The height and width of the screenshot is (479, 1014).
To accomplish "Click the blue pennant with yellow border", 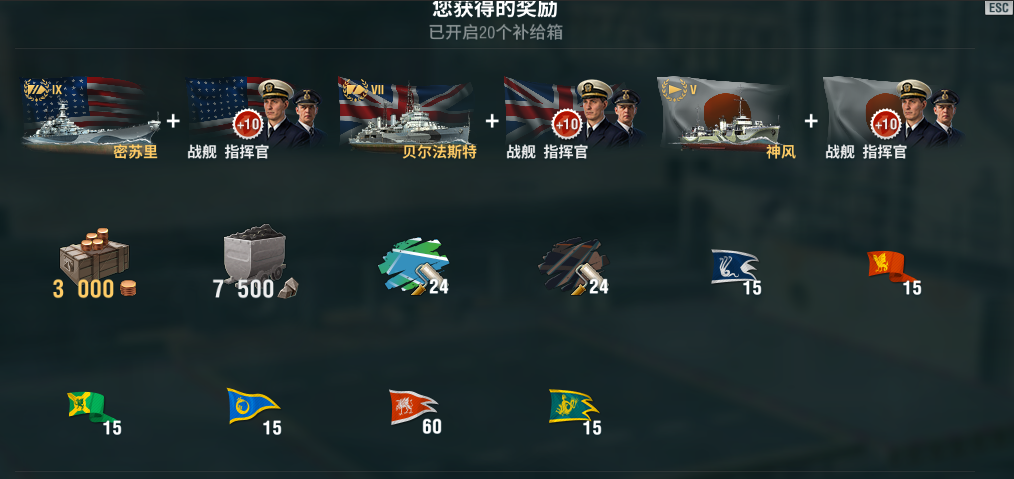I will click(254, 411).
